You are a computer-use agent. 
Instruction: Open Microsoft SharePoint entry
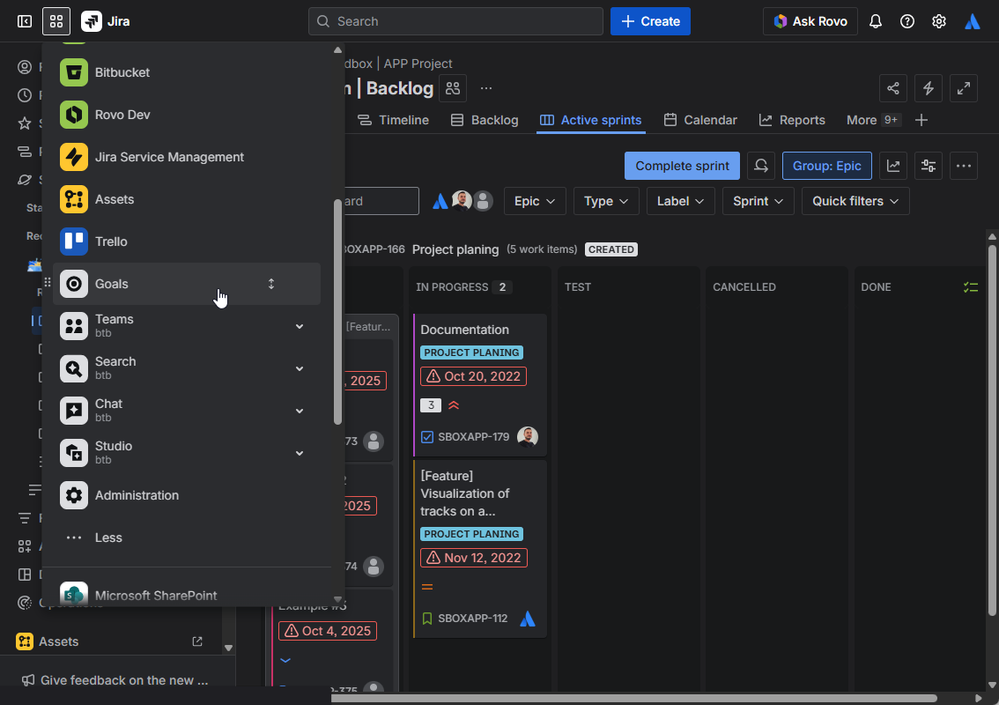186,595
